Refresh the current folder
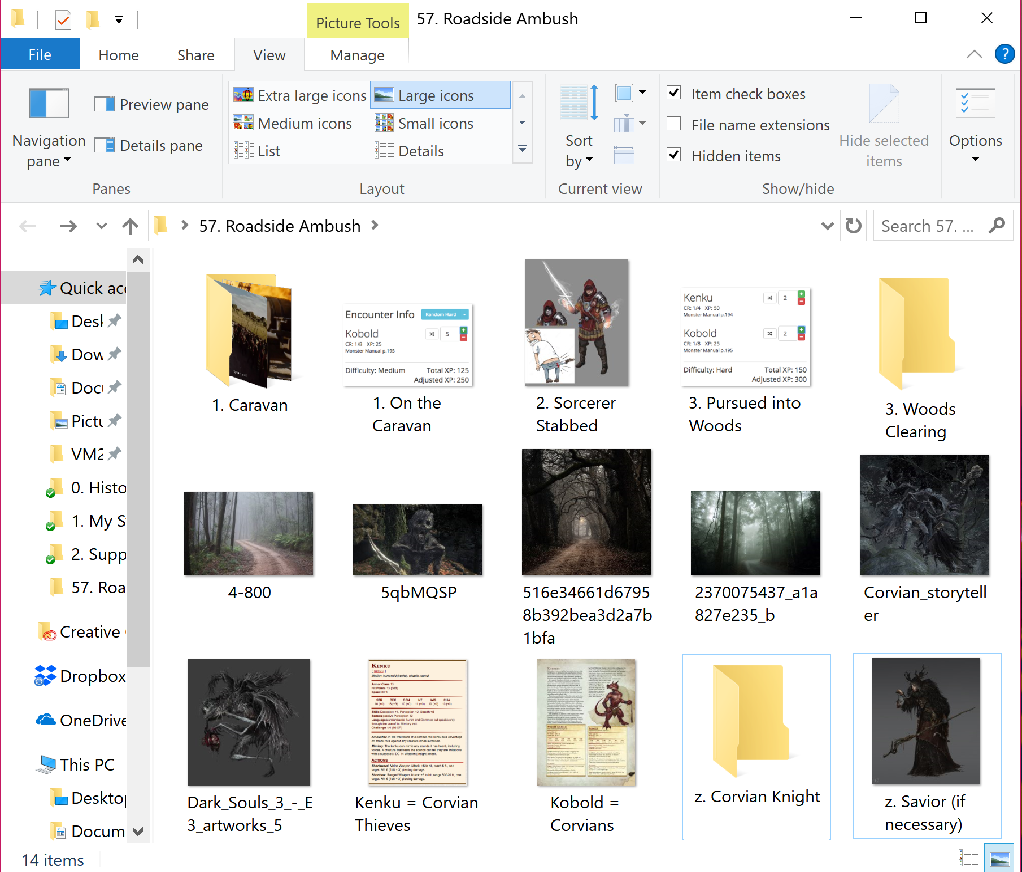Screen dimensions: 1022x872 (x=853, y=226)
